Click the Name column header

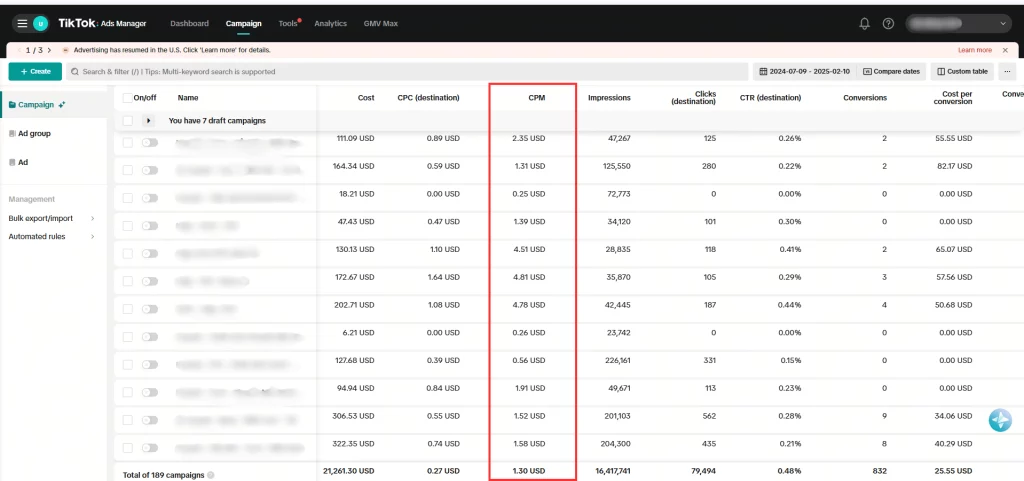[188, 98]
